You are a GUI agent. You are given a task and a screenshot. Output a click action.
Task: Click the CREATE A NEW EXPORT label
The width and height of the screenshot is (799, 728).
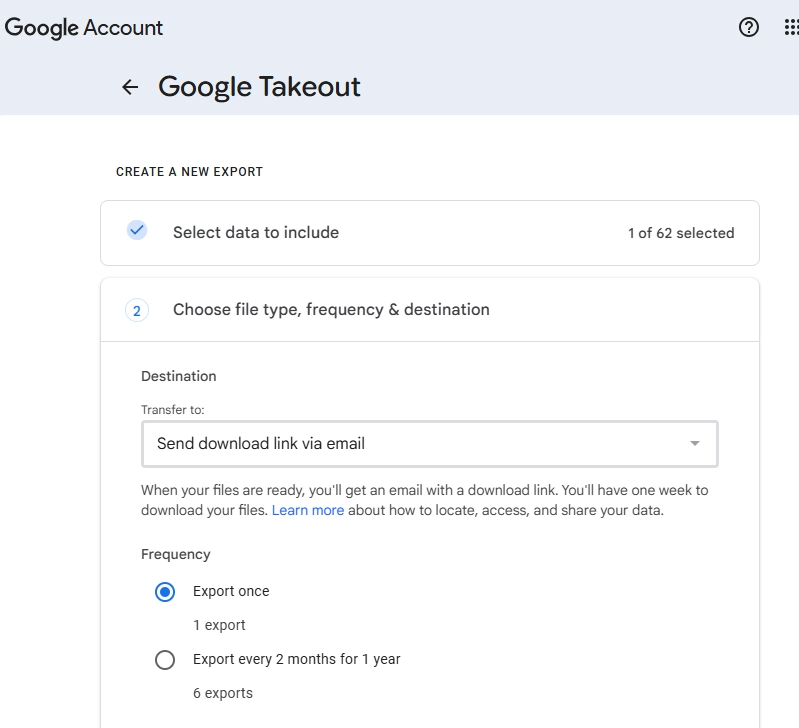pos(189,172)
